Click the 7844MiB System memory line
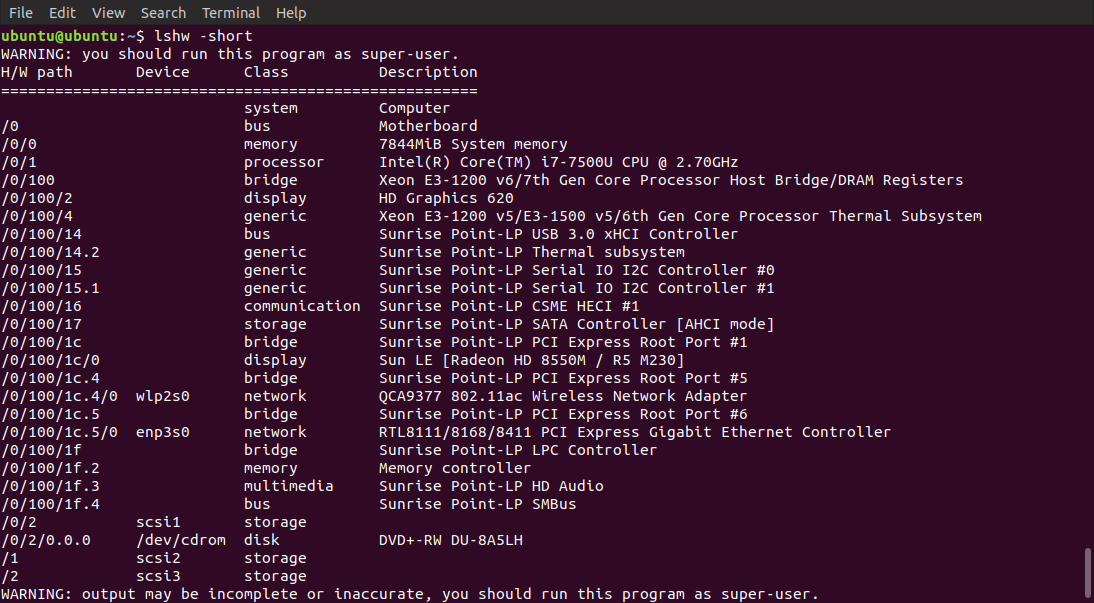Screen dimensions: 1094x603 click(472, 143)
